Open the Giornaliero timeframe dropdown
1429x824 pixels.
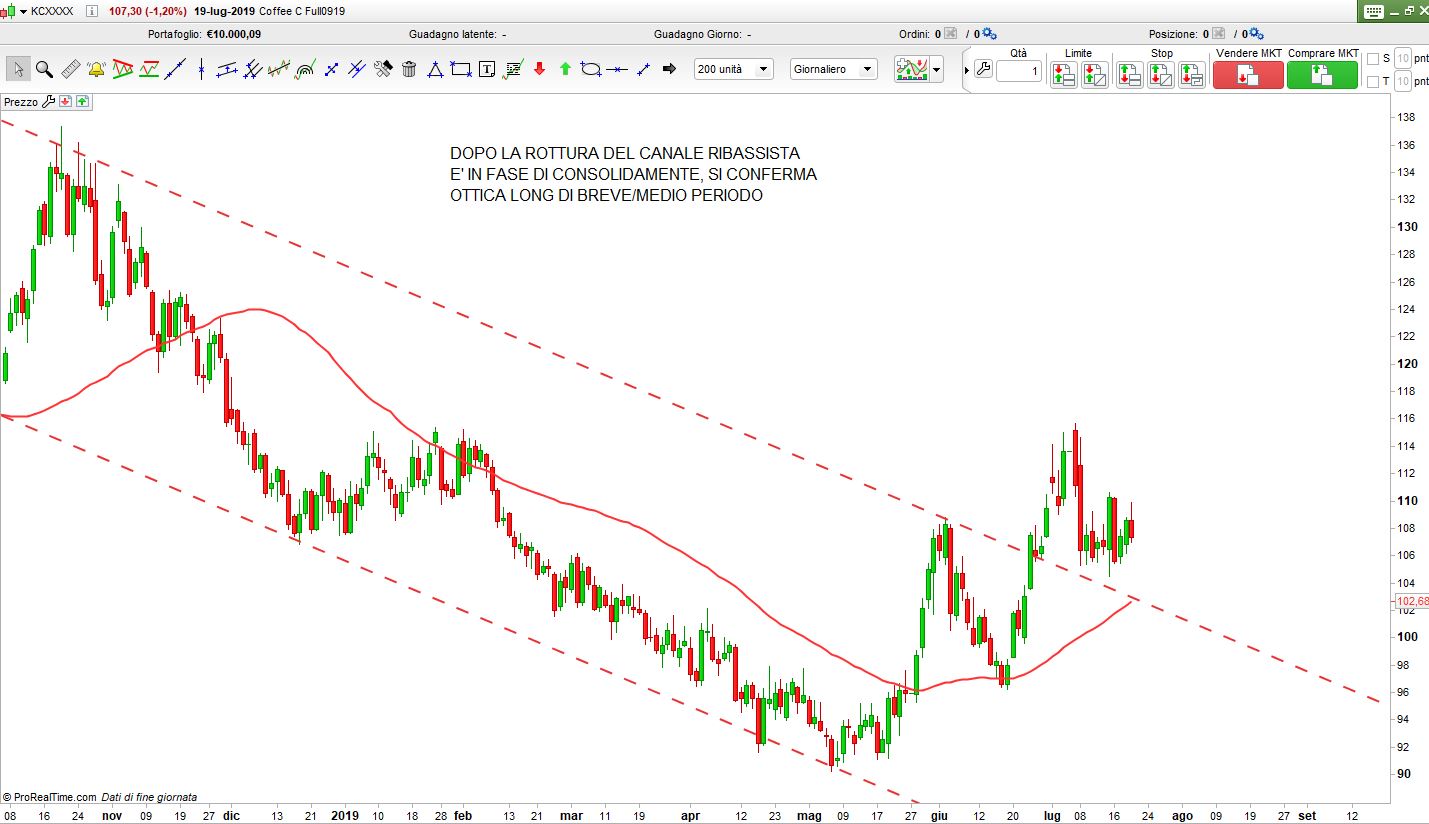coord(833,69)
